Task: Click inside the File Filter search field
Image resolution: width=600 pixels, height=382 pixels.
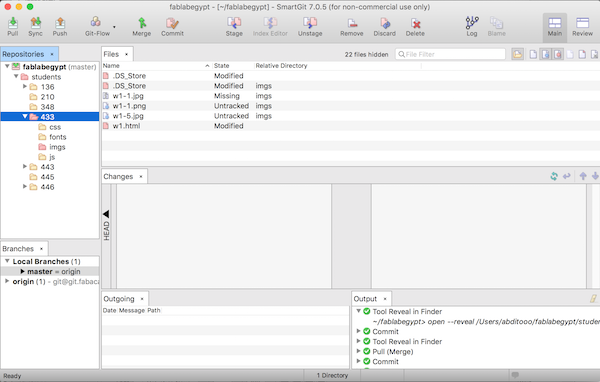Action: point(450,54)
